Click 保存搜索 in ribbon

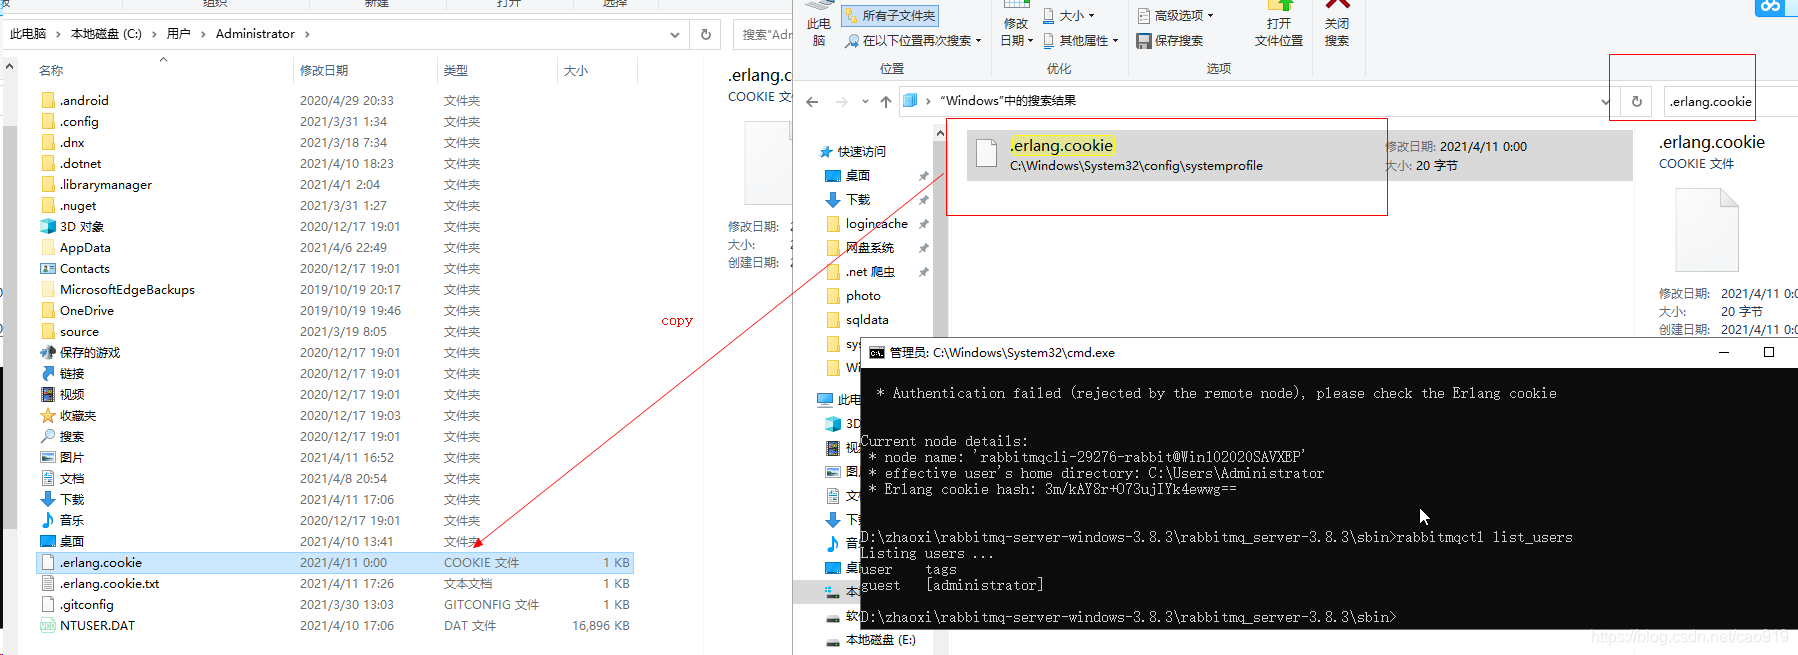pyautogui.click(x=1170, y=41)
